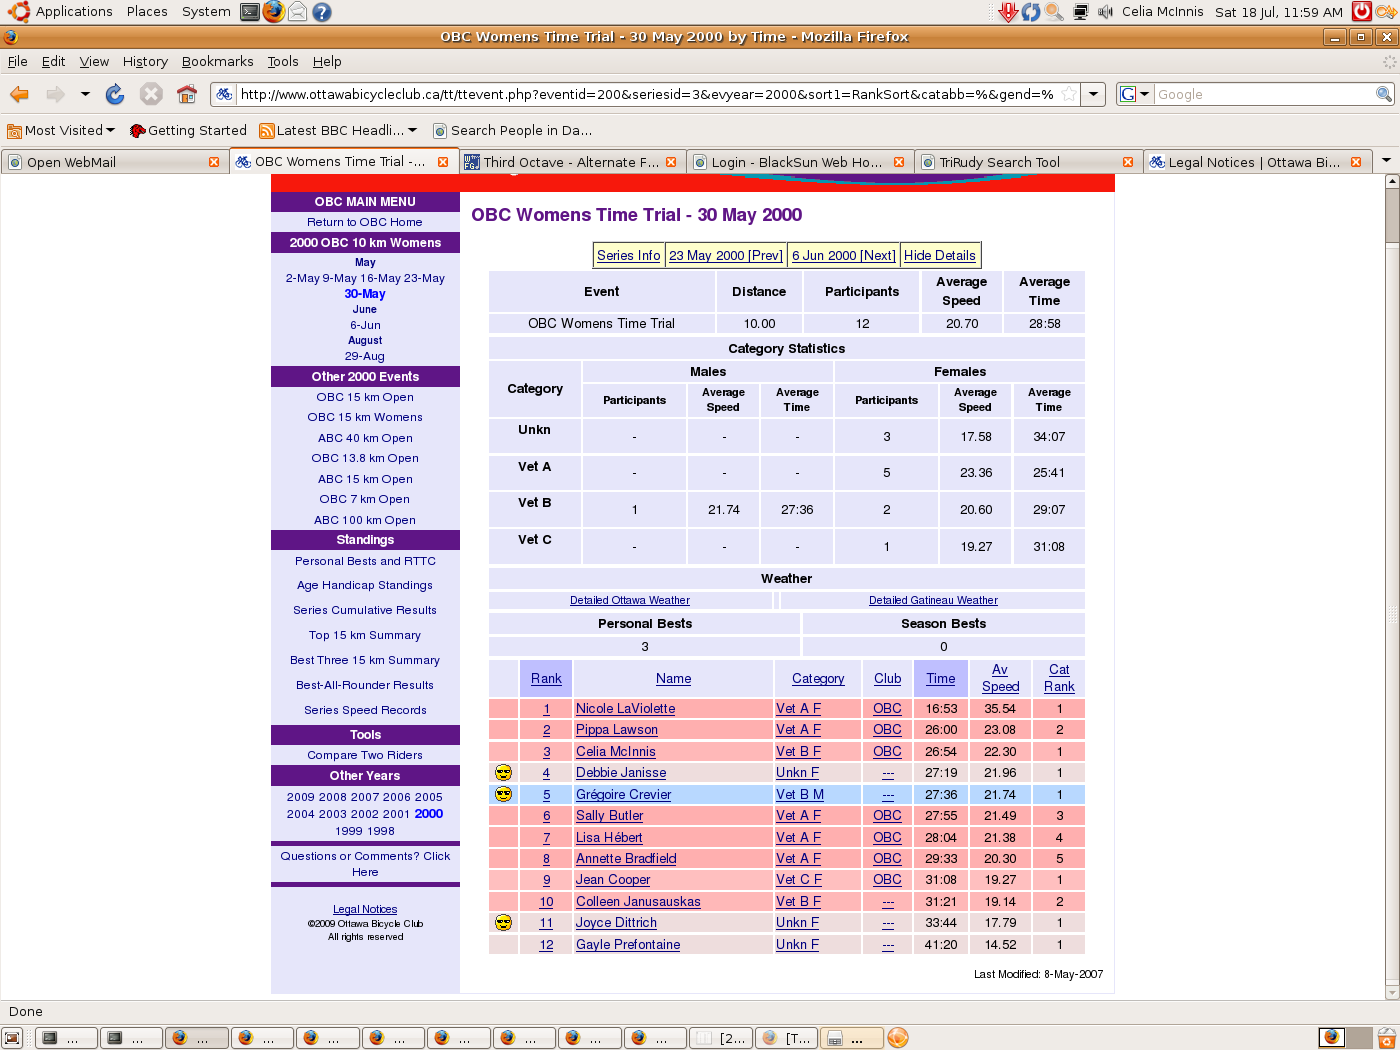This screenshot has height=1050, width=1400.
Task: Close the Open WebMail tab
Action: coord(213,162)
